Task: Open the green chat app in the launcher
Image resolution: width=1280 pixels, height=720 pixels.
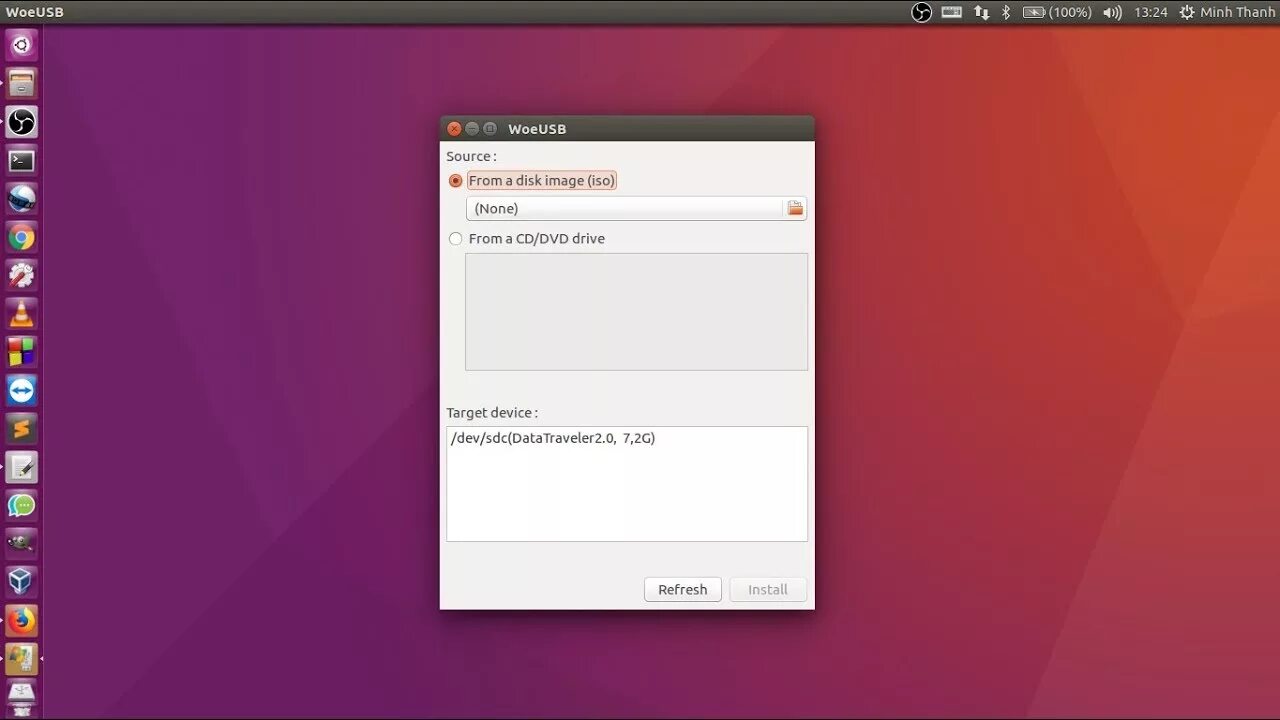Action: point(21,506)
